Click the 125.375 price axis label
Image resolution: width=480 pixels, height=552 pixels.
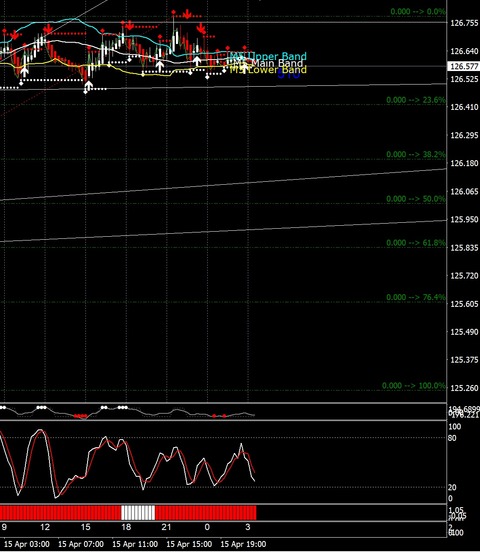[464, 360]
